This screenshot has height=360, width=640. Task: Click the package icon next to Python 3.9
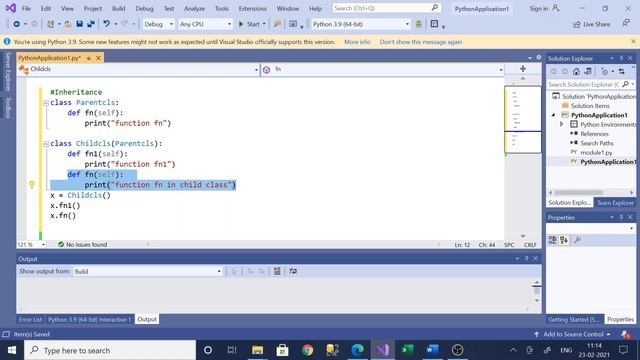pyautogui.click(x=418, y=24)
